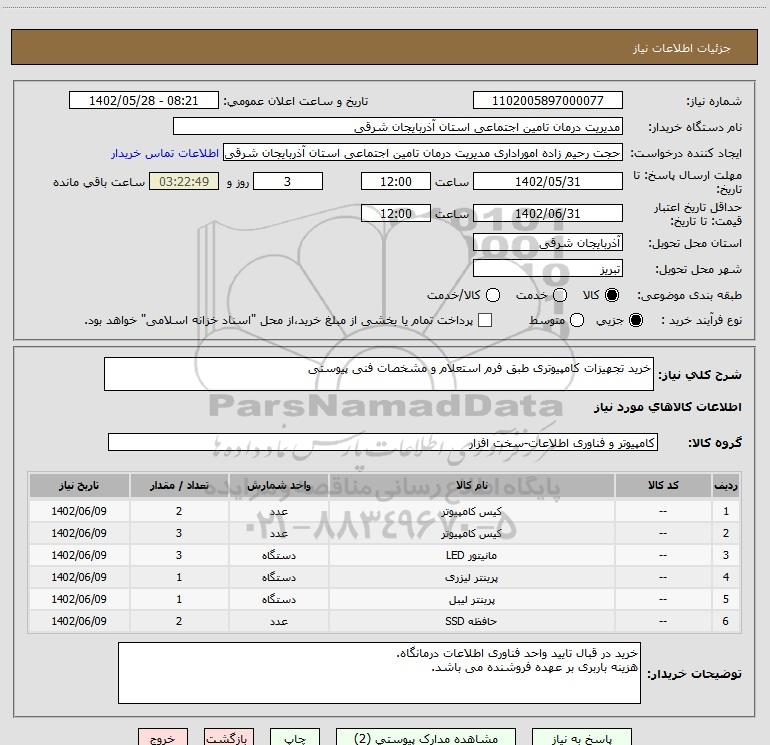Click the quantity 3 in مانیتور LED row
Image resolution: width=770 pixels, height=745 pixels.
click(x=179, y=555)
